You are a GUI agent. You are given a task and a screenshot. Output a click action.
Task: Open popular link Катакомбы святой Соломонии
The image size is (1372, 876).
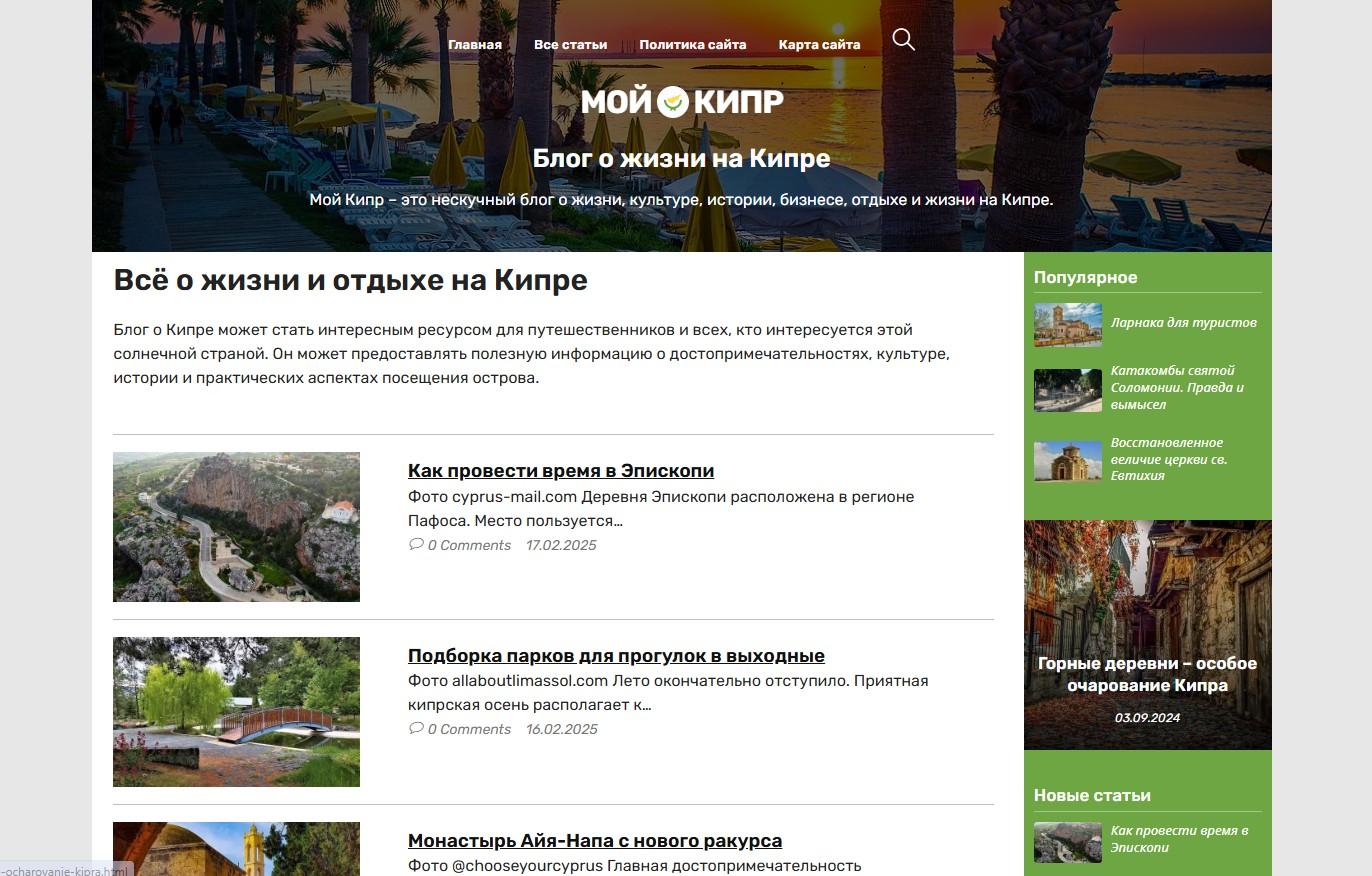(1178, 388)
